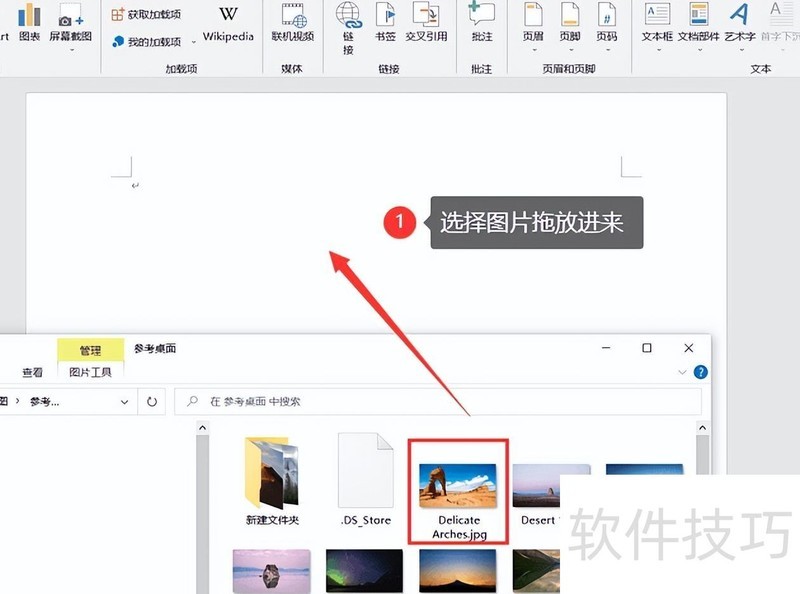800x594 pixels.
Task: Expand the 文本框 dropdown arrow
Action: pyautogui.click(x=658, y=50)
